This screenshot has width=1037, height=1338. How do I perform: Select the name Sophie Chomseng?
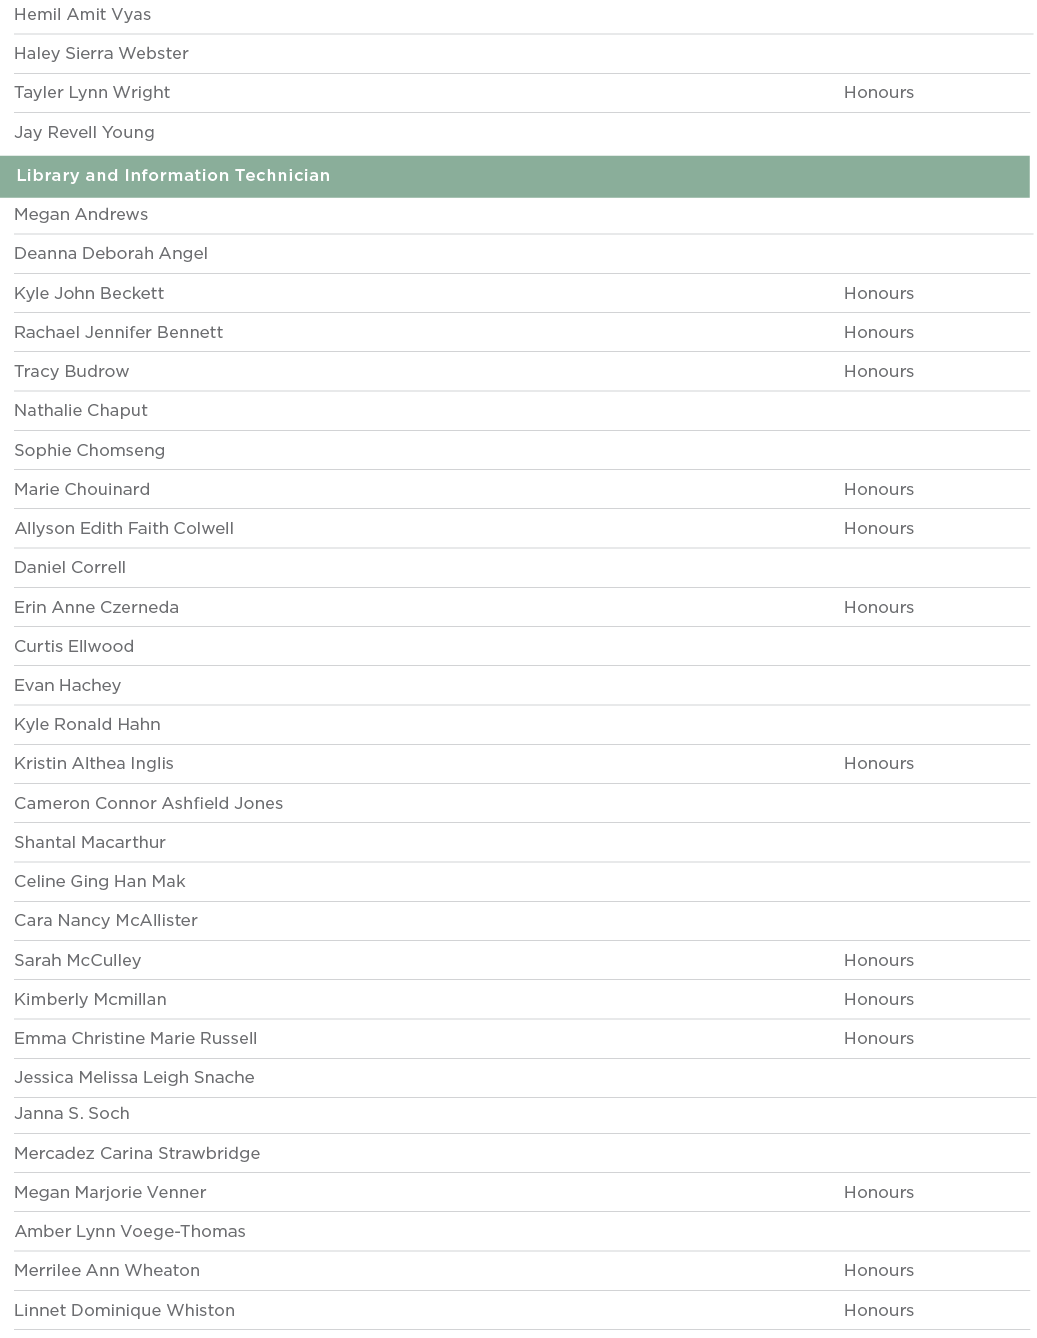coord(89,451)
